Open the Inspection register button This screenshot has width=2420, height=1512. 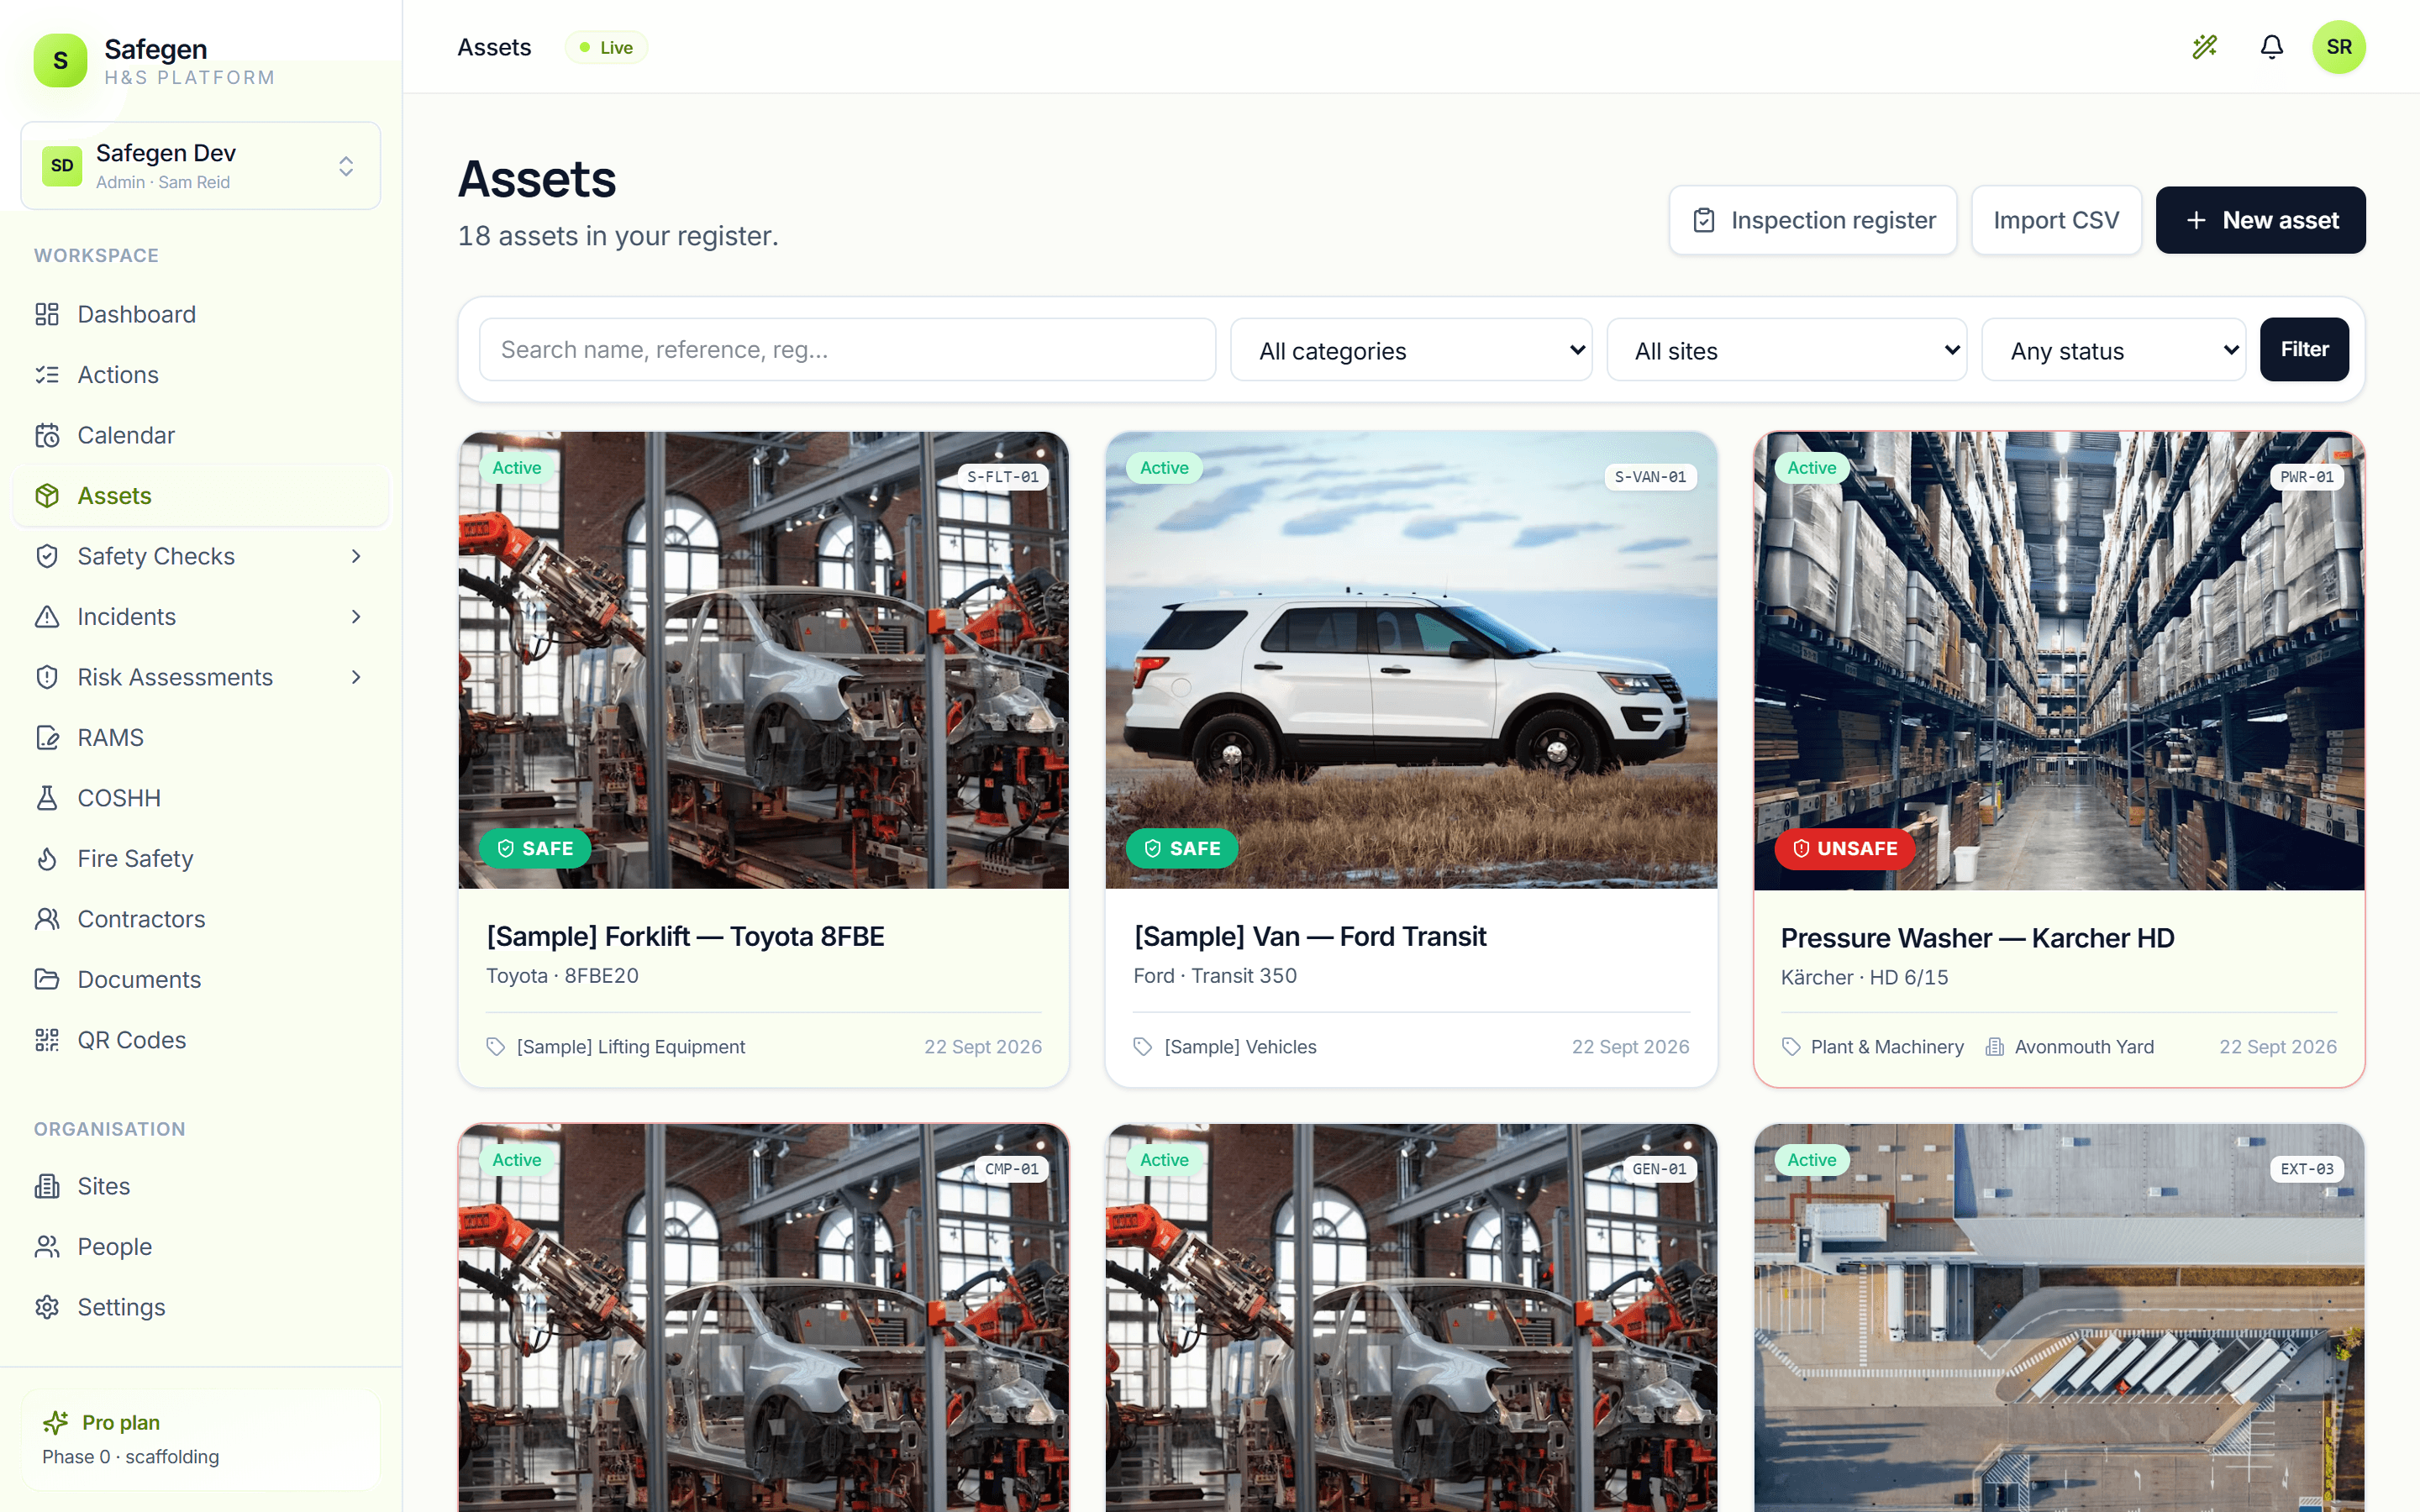pyautogui.click(x=1813, y=220)
